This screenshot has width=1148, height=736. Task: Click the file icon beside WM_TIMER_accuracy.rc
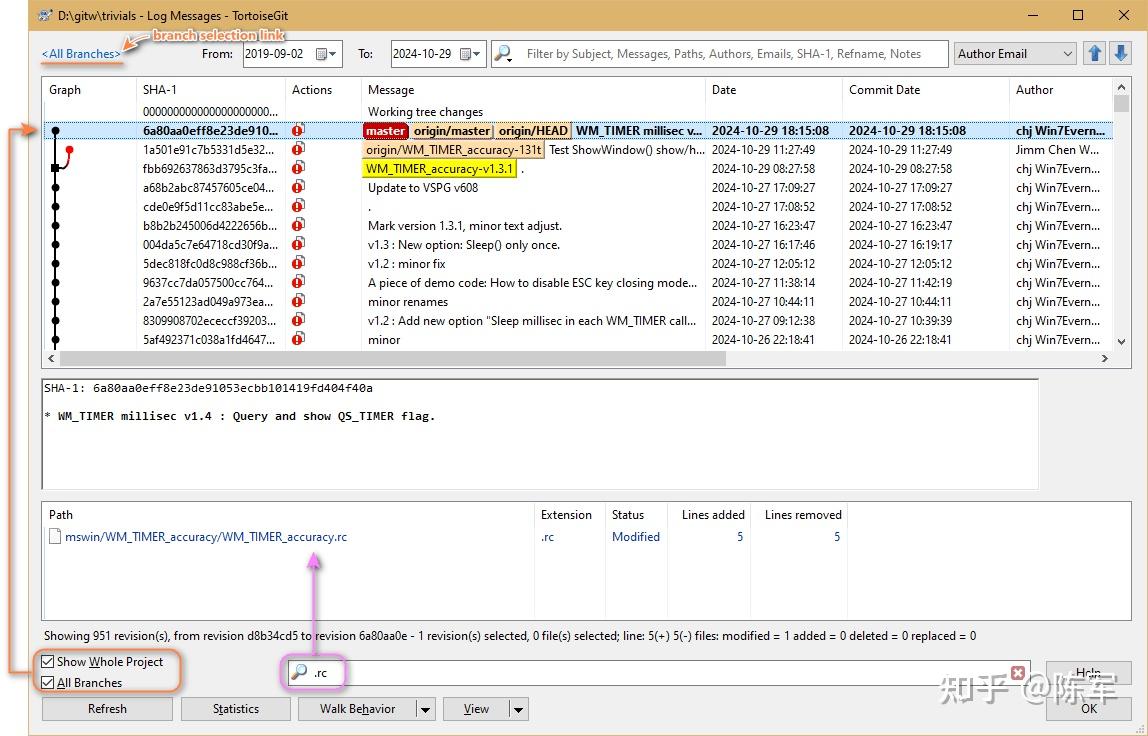[x=56, y=537]
